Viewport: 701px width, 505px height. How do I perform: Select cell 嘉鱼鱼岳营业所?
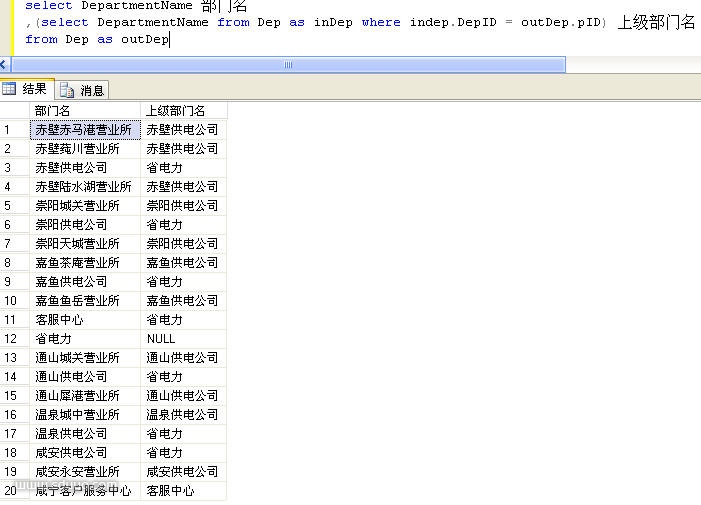click(85, 301)
